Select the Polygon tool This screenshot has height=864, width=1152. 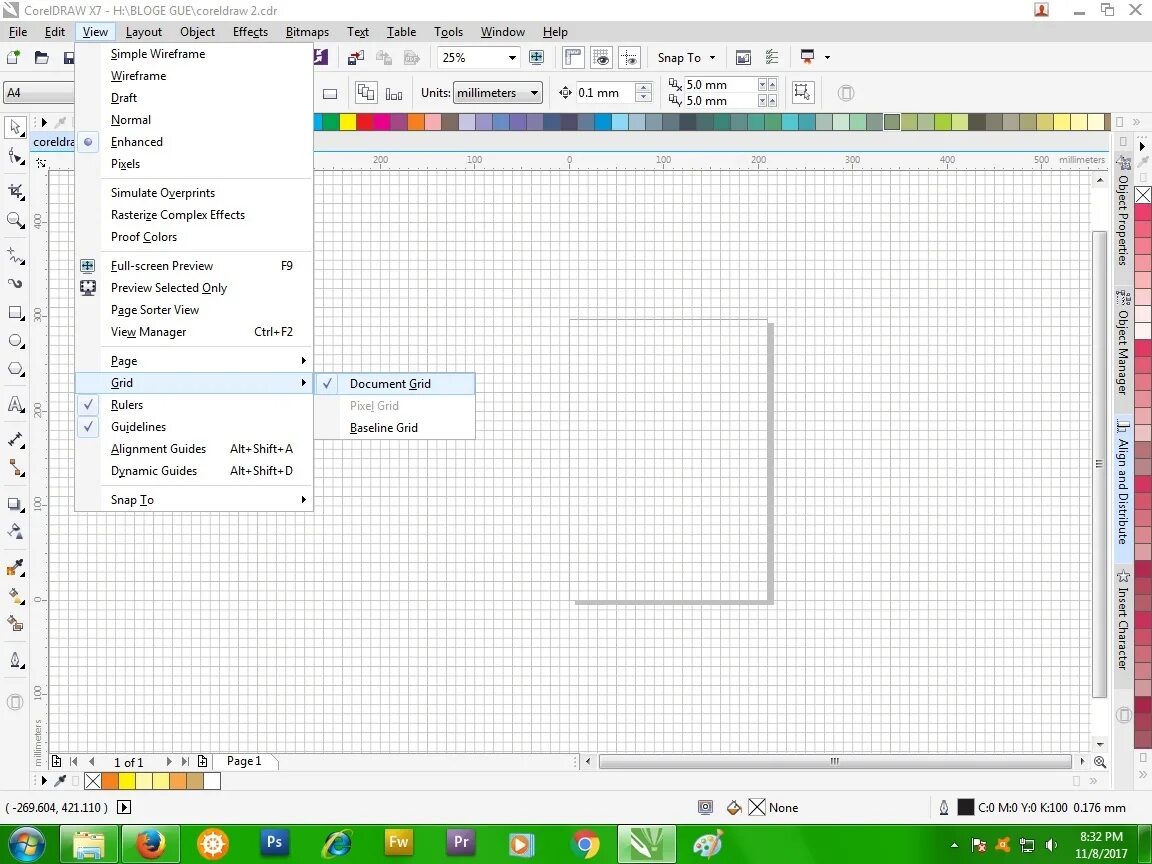[15, 369]
